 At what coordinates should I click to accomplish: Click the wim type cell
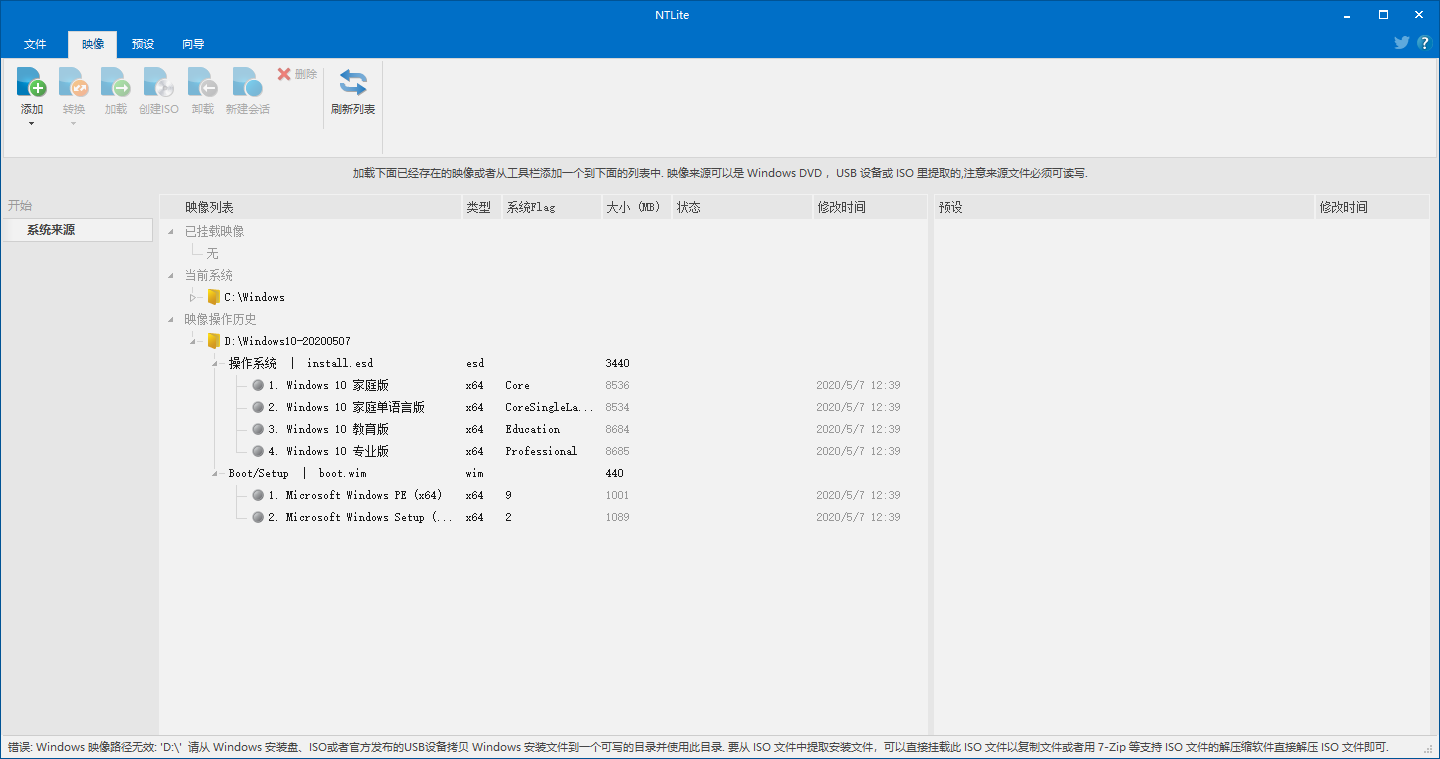pos(474,473)
